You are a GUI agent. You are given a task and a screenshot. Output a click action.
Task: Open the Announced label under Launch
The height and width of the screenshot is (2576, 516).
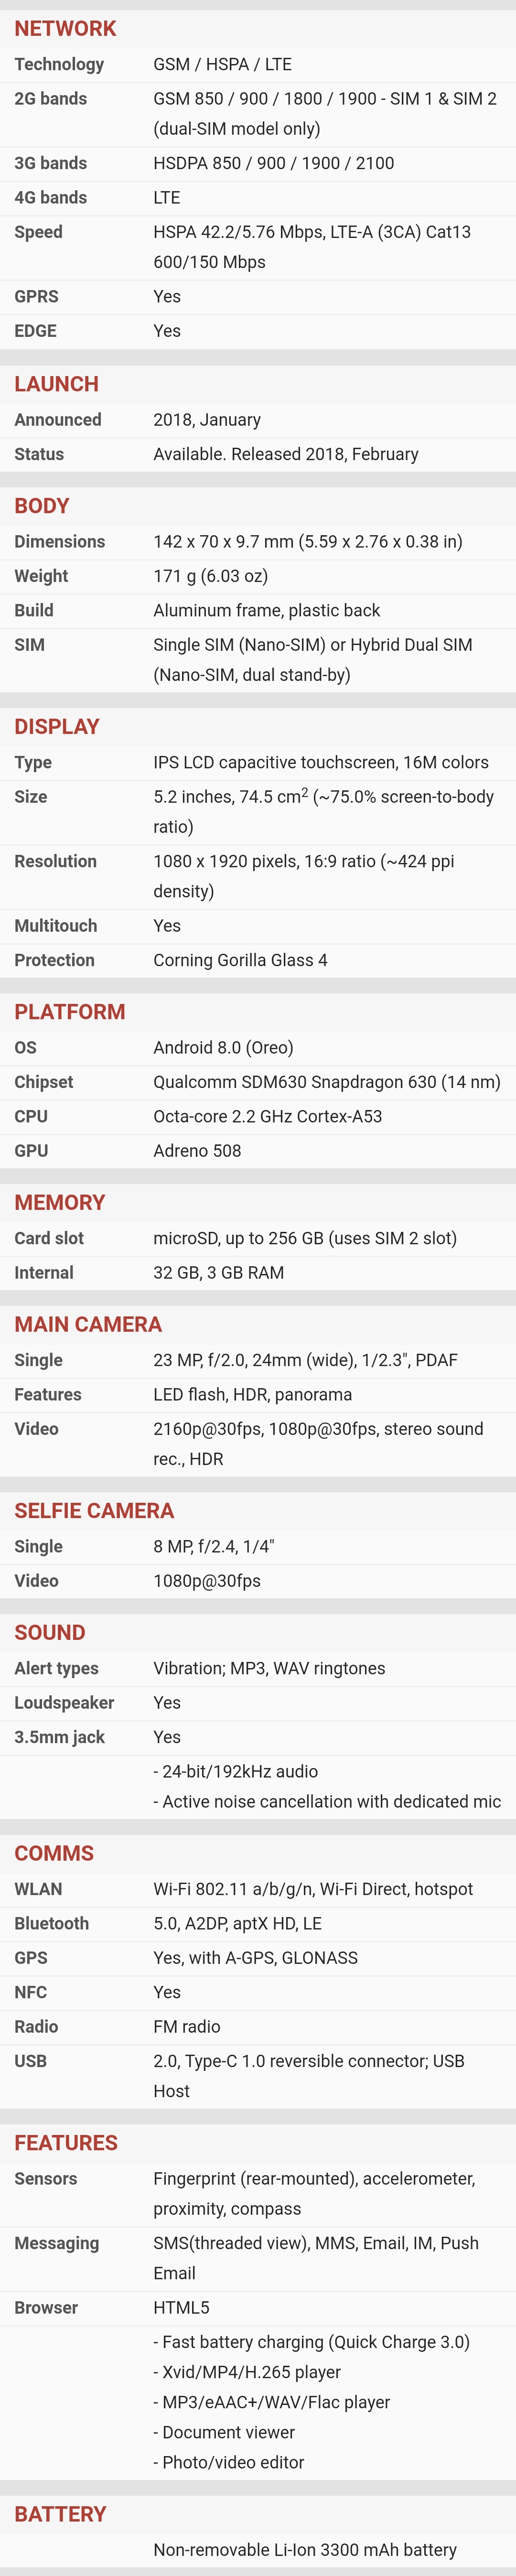57,420
